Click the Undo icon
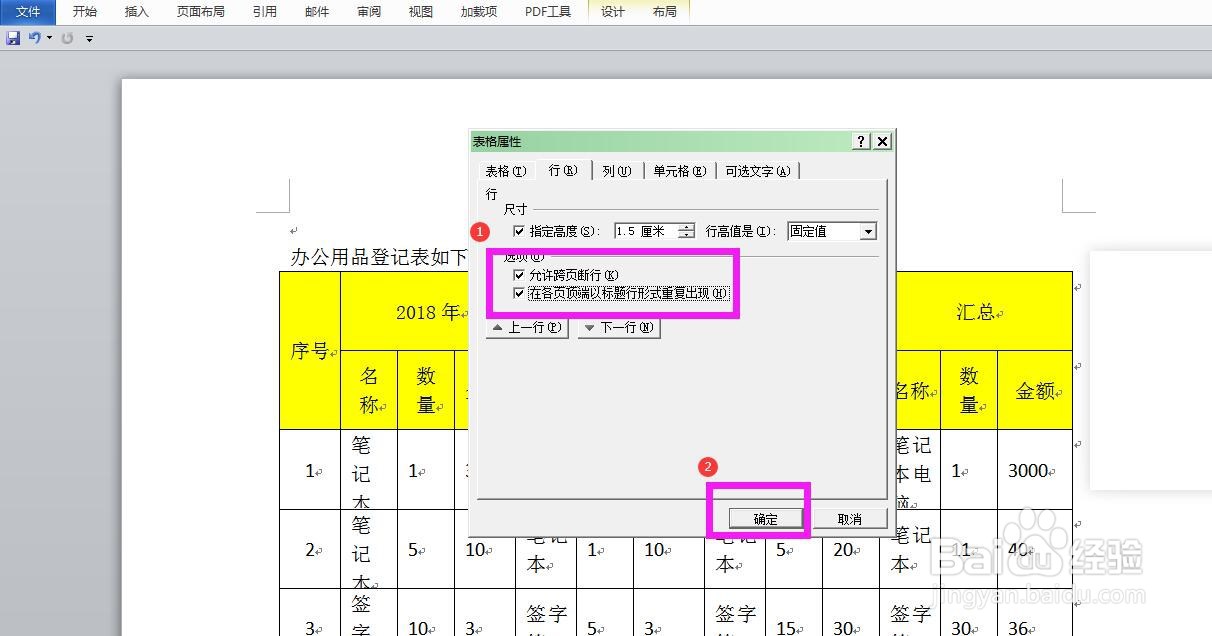Image resolution: width=1212 pixels, height=636 pixels. click(34, 38)
